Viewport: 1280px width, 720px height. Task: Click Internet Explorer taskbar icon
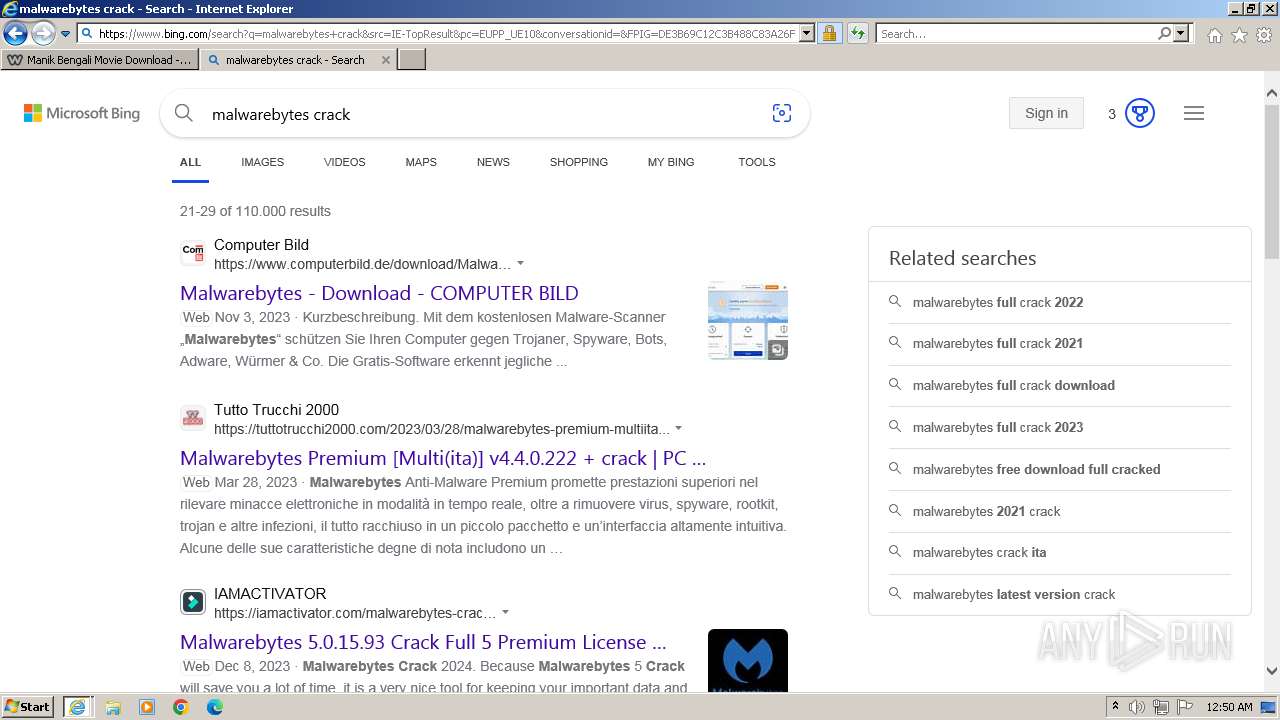point(78,707)
